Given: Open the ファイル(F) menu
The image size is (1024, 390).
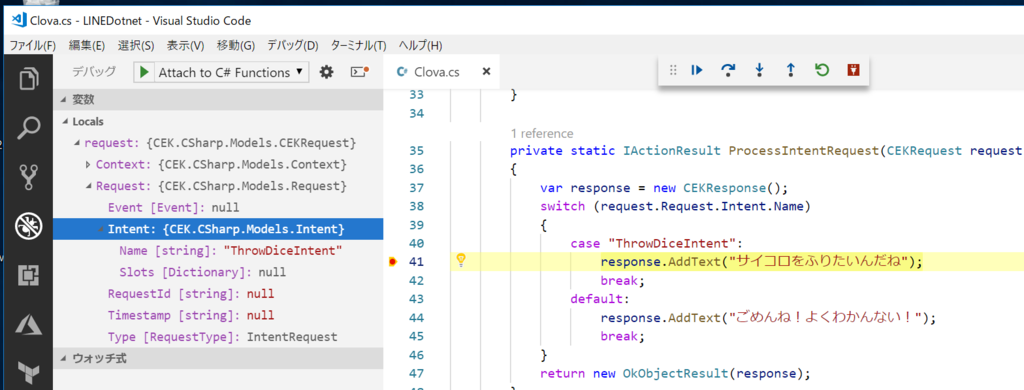Looking at the screenshot, I should (33, 46).
